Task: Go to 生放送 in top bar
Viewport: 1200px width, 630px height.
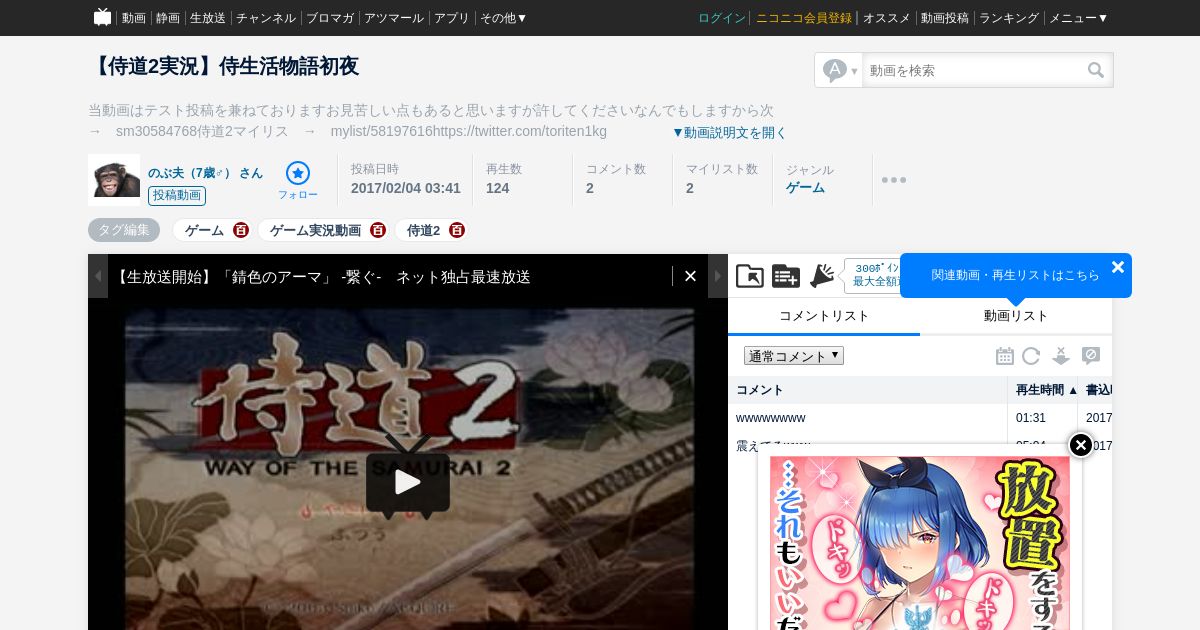Action: pos(208,18)
